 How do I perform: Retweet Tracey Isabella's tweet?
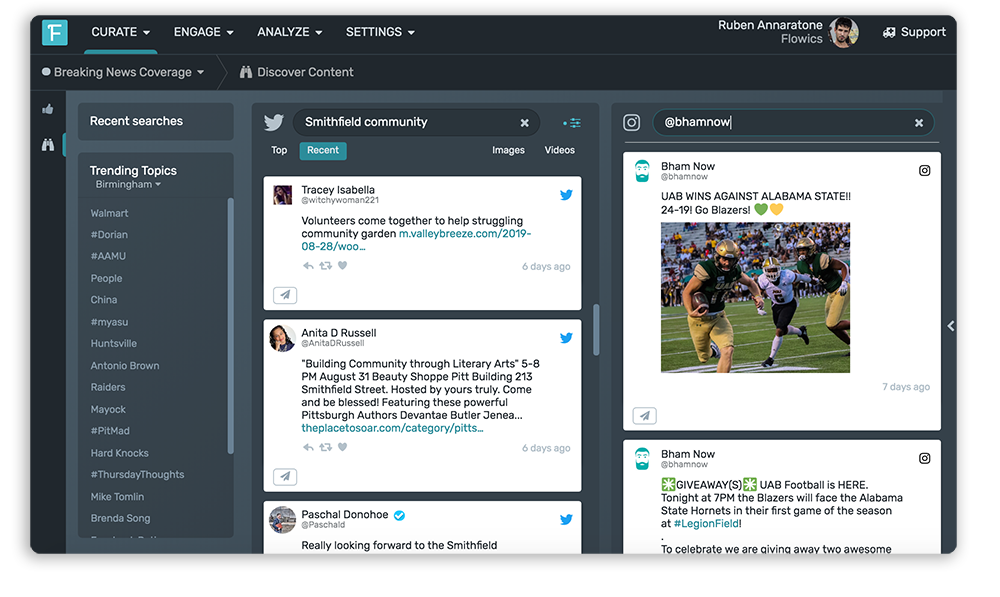click(325, 266)
